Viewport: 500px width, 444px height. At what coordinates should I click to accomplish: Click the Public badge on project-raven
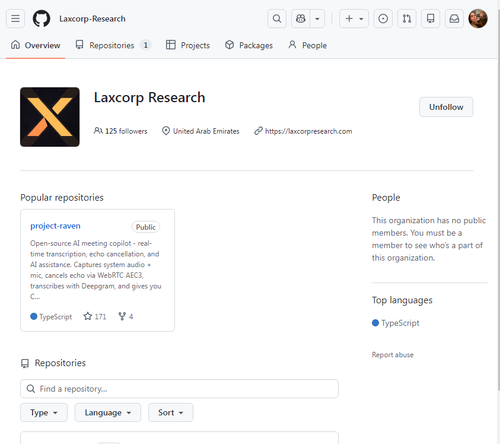coord(146,227)
